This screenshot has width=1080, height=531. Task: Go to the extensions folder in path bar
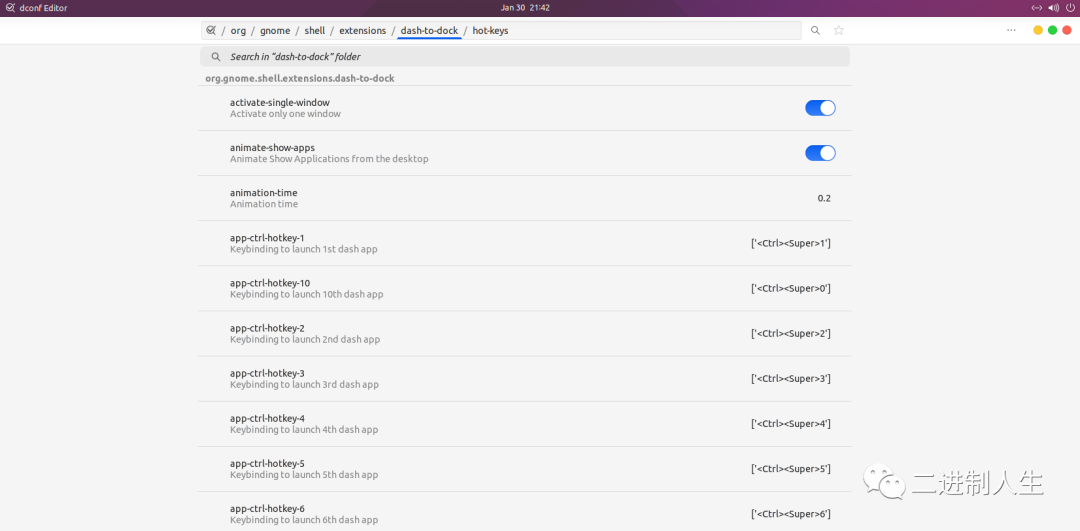[362, 31]
